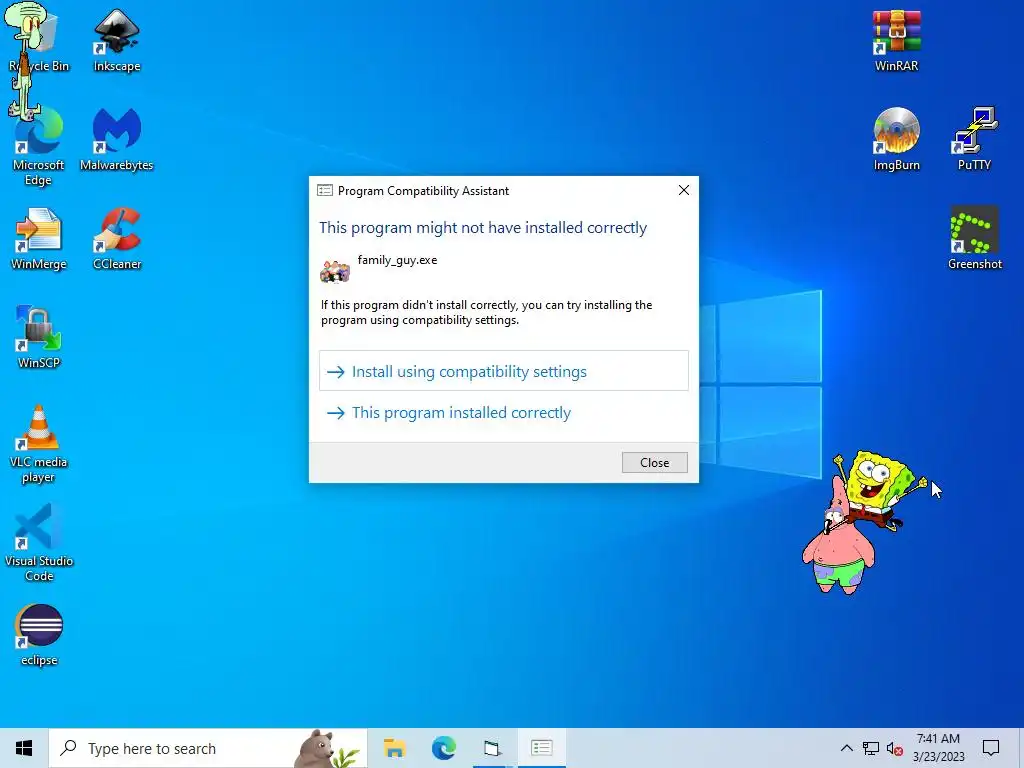Open the network status tray icon
Viewport: 1024px width, 768px height.
pyautogui.click(x=871, y=748)
